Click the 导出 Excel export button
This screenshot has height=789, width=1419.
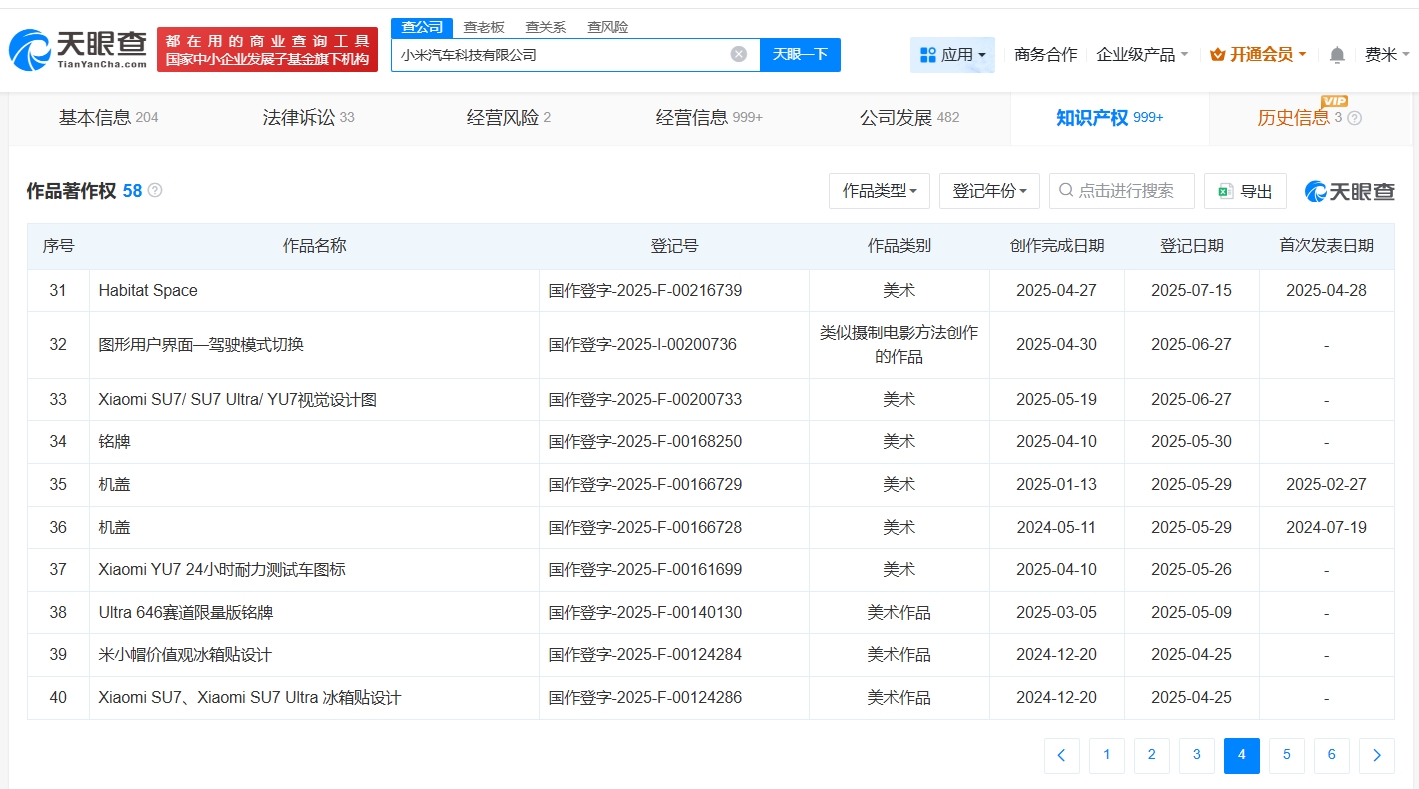click(1245, 191)
